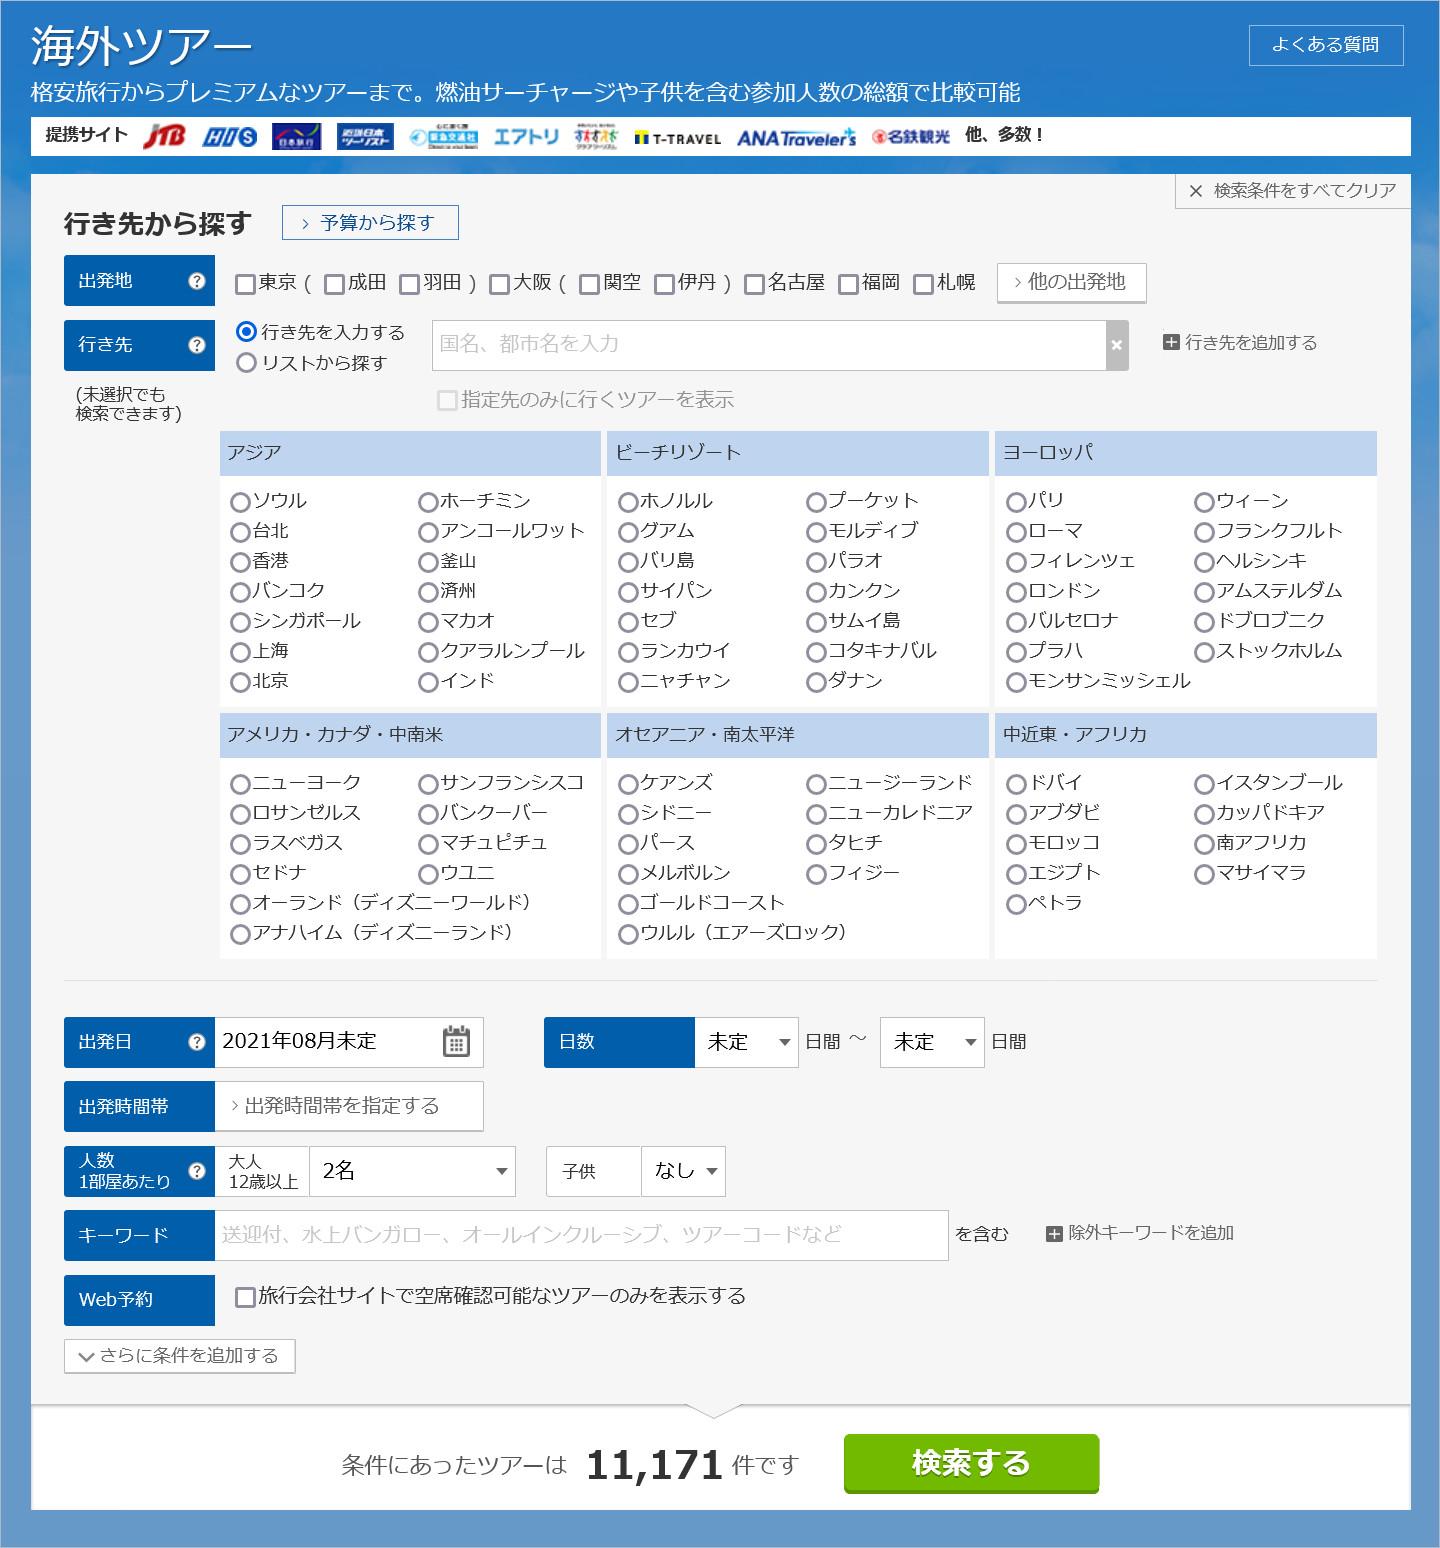The width and height of the screenshot is (1440, 1548).
Task: Select モルディブ destination radio
Action: [816, 532]
